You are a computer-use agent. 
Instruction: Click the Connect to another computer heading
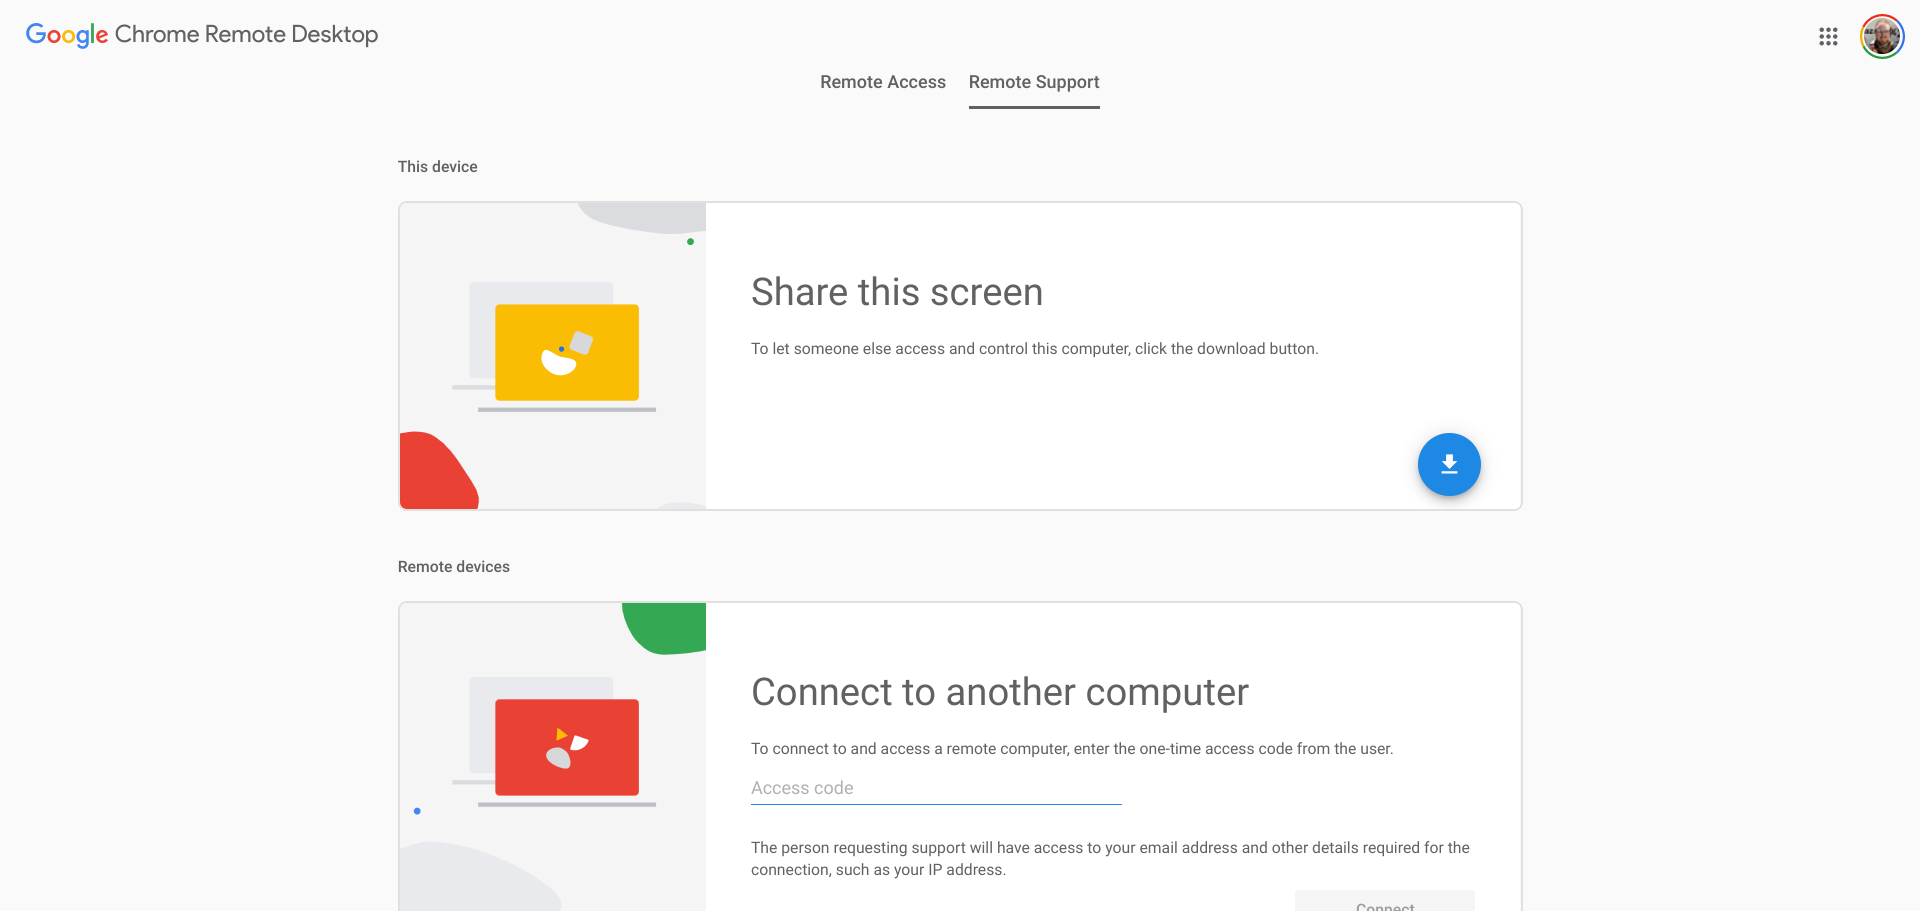pos(999,692)
